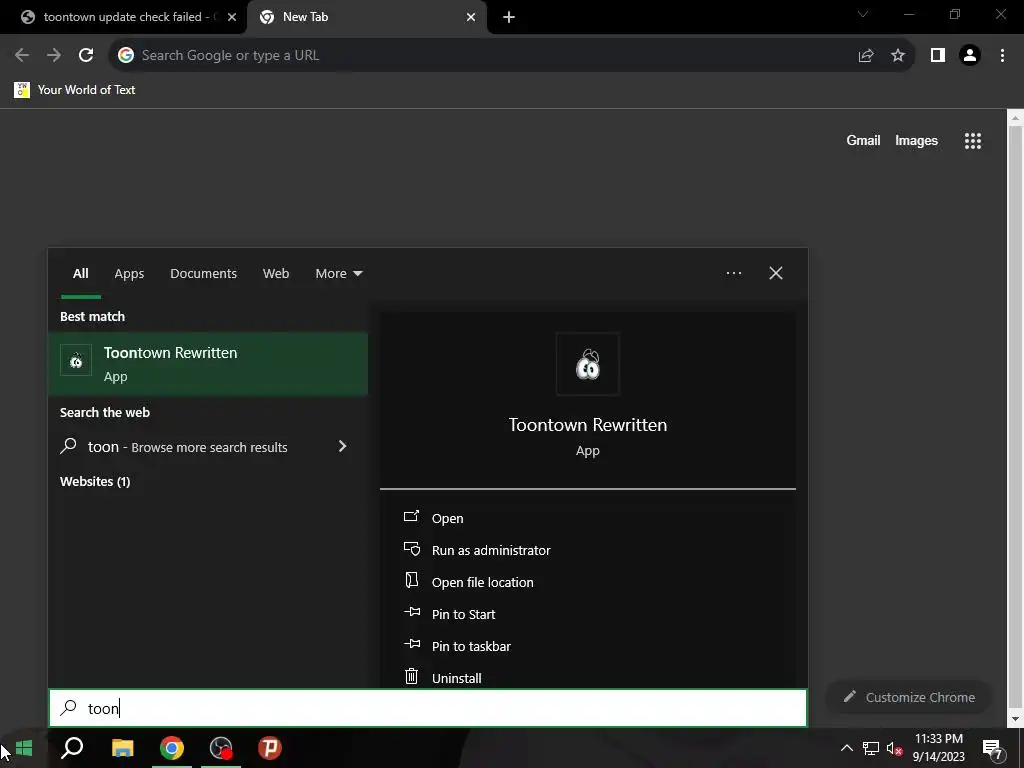The width and height of the screenshot is (1024, 768).
Task: Open File Explorer from the taskbar
Action: [122, 748]
